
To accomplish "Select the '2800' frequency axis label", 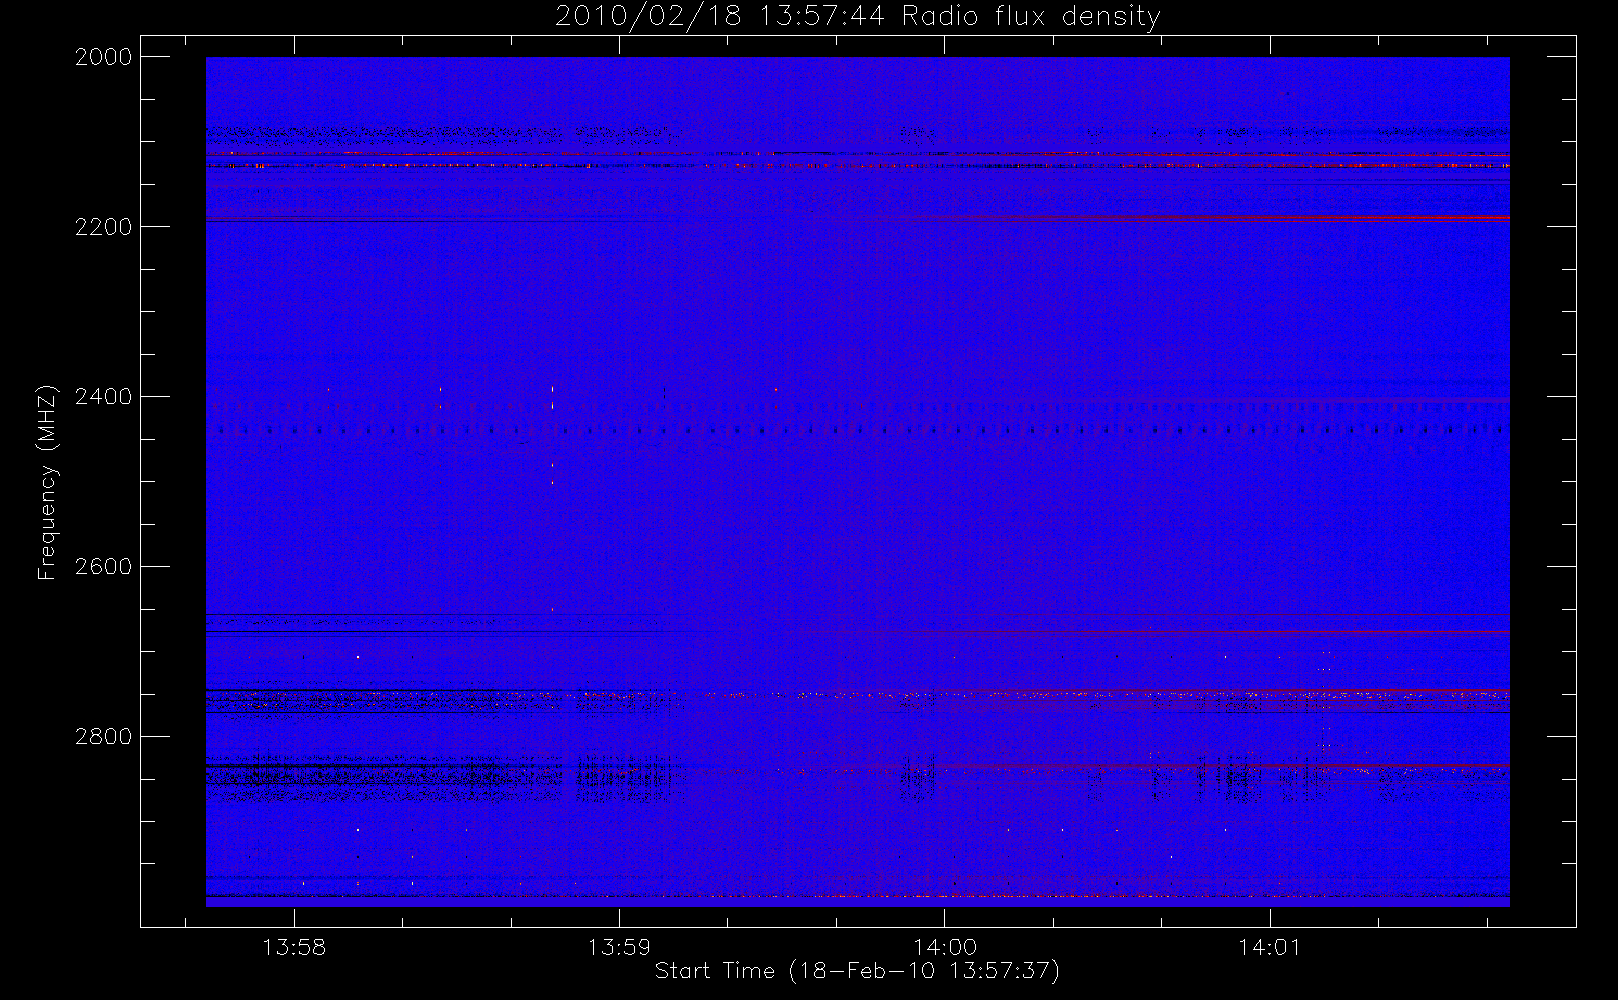I will (x=104, y=737).
